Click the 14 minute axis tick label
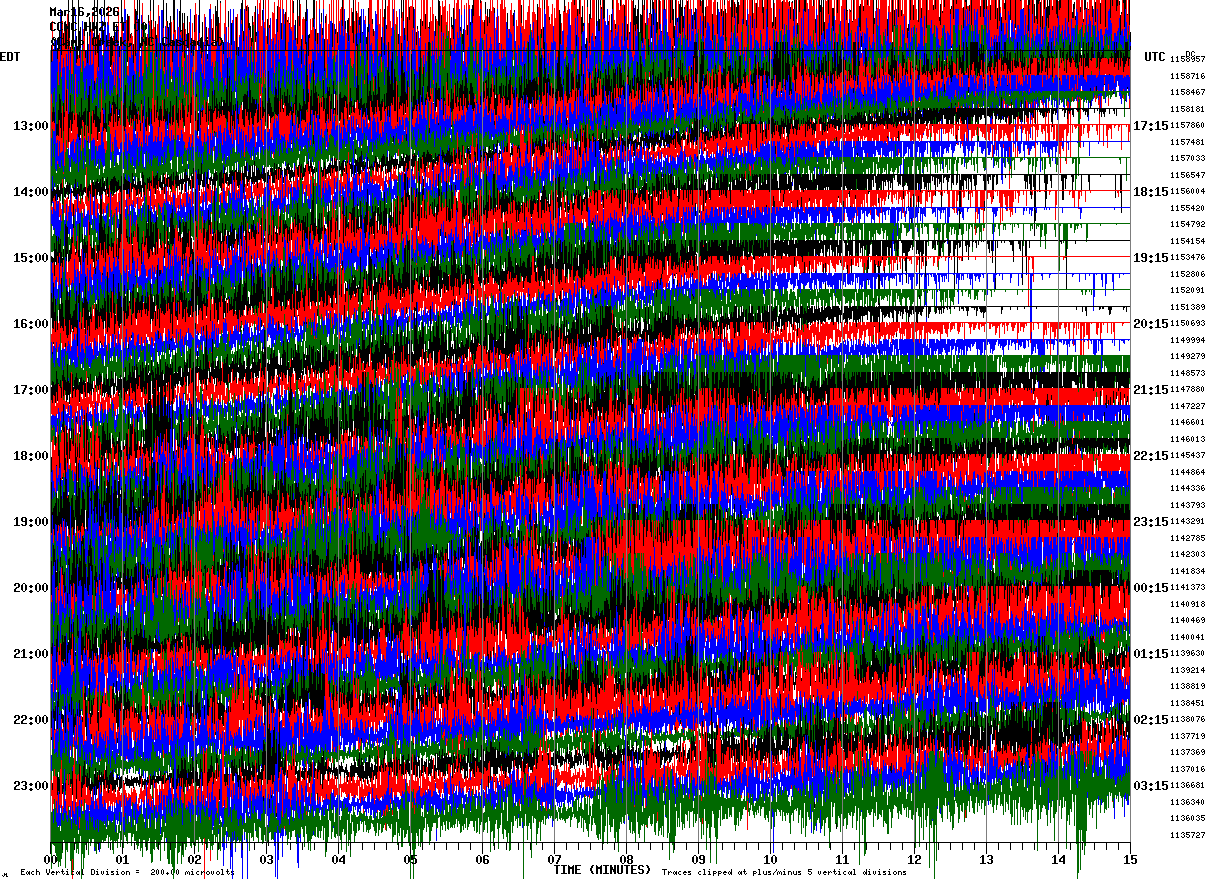1210x886 pixels. (1059, 859)
